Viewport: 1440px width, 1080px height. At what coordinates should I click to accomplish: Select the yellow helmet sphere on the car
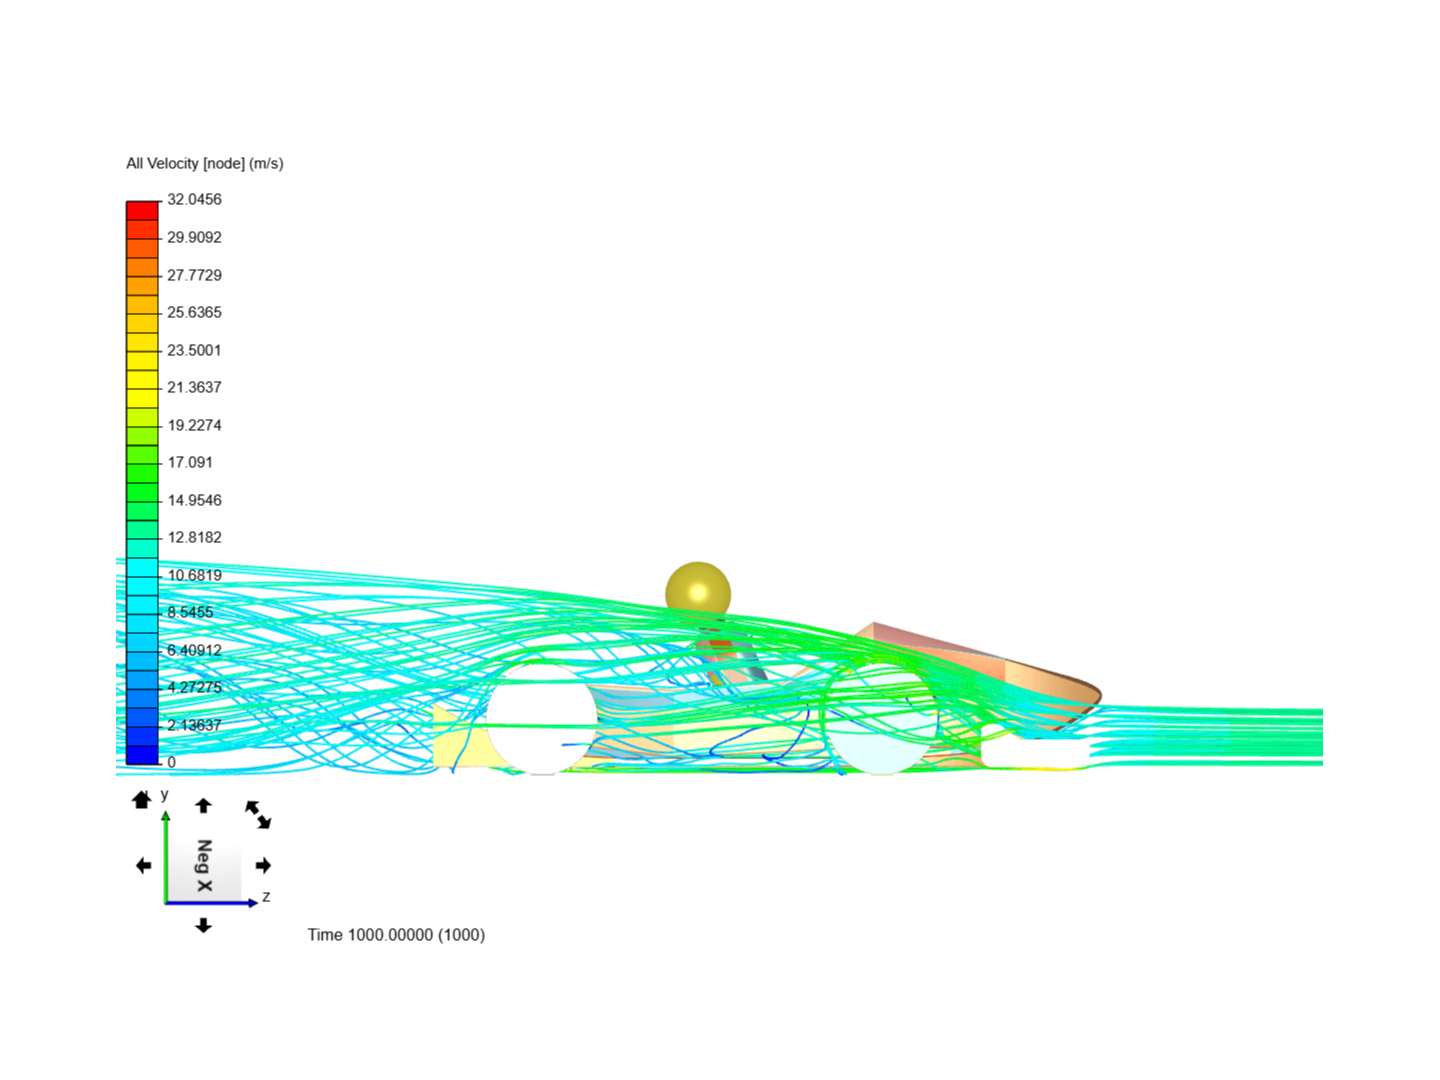(x=698, y=593)
